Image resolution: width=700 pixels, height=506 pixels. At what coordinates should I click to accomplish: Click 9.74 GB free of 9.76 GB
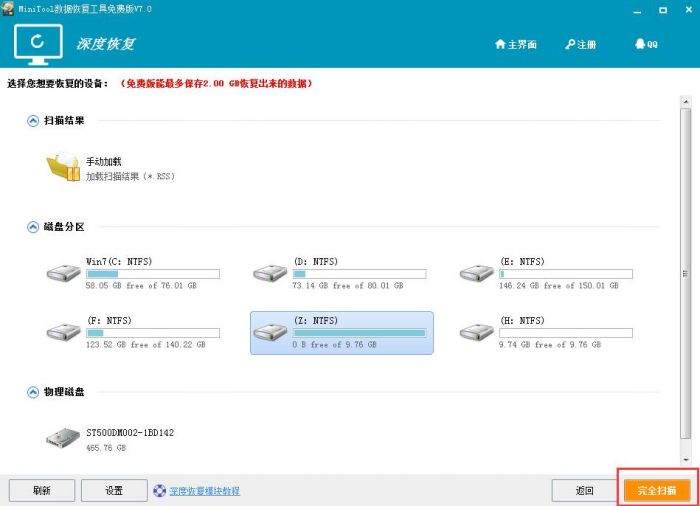tap(550, 345)
